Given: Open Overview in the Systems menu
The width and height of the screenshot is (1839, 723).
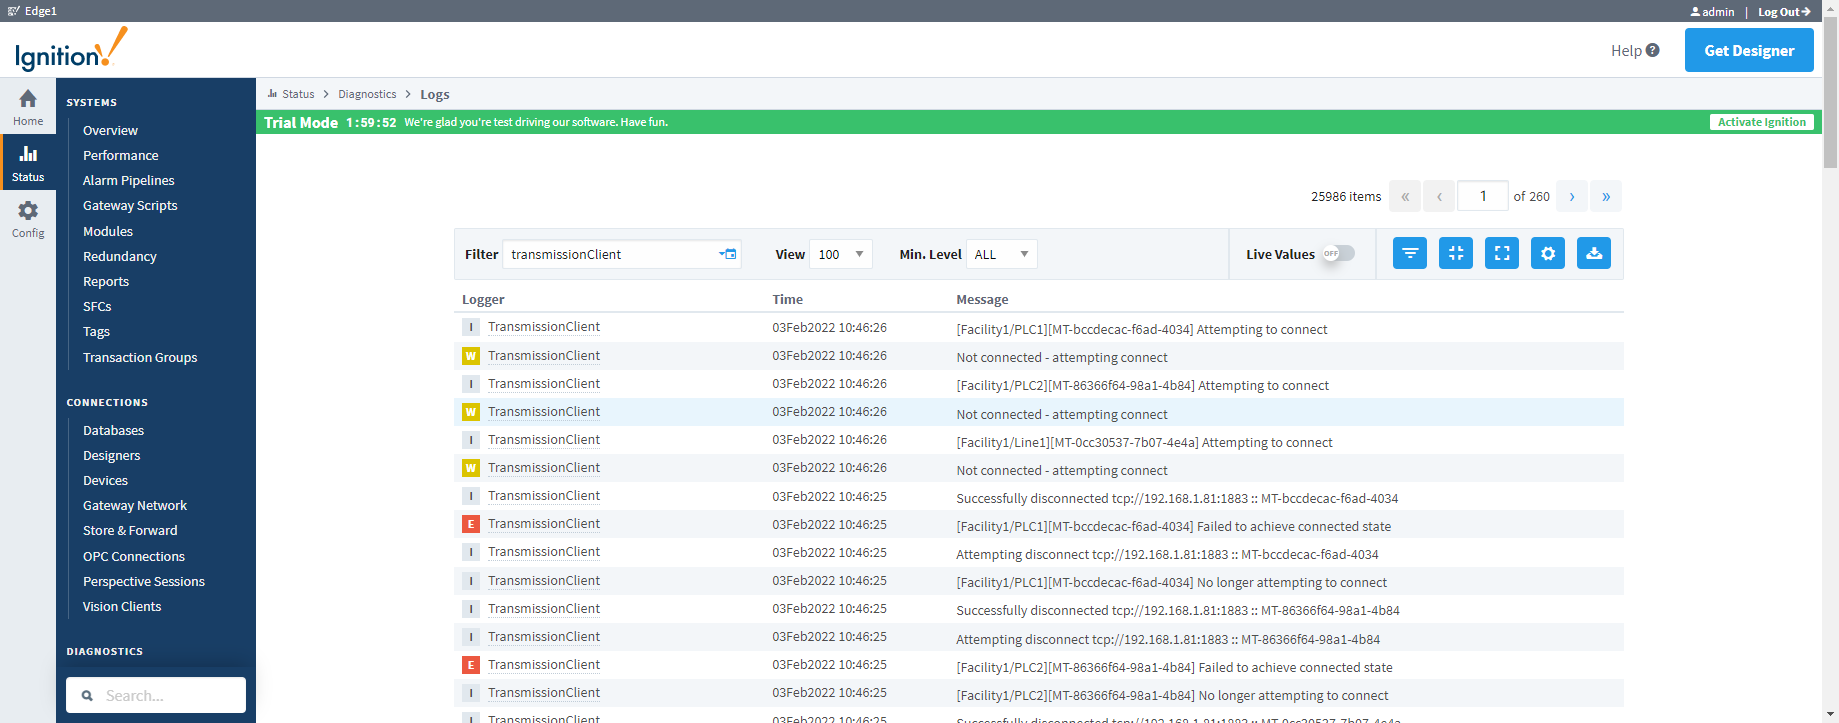Looking at the screenshot, I should [110, 131].
